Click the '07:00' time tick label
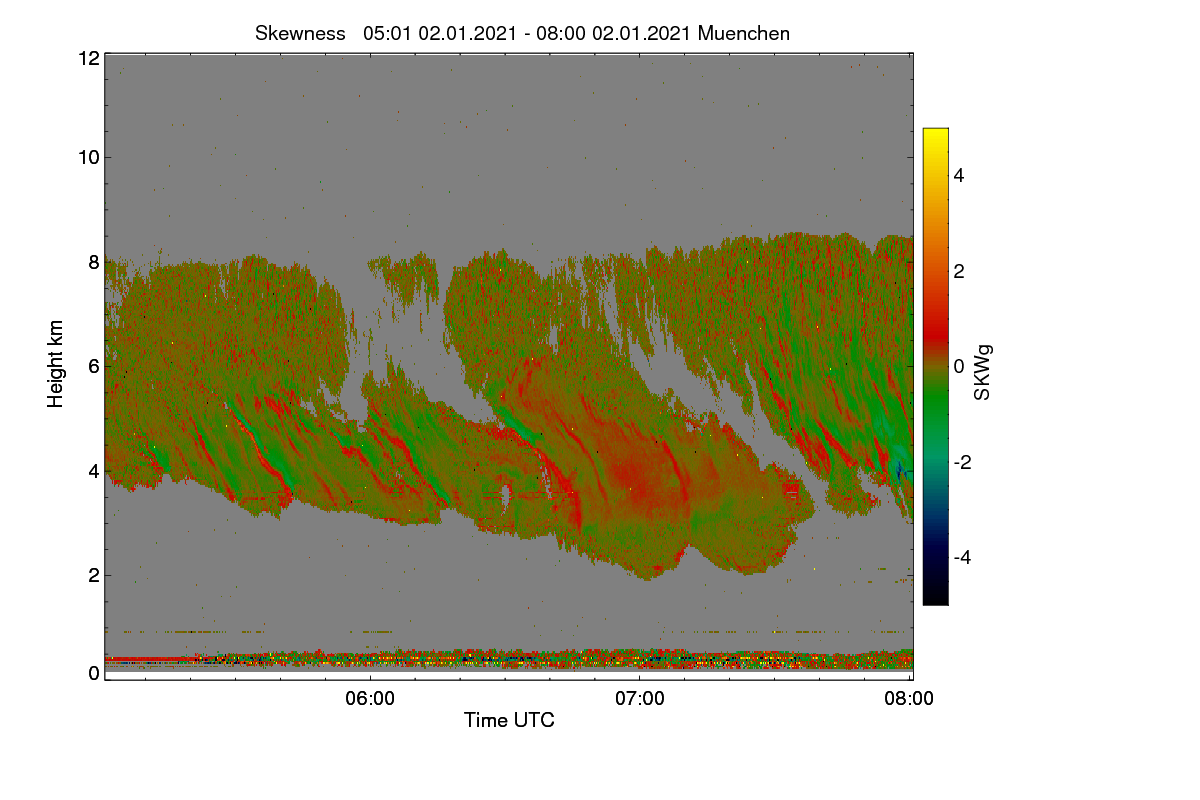The height and width of the screenshot is (800, 1200). click(640, 699)
